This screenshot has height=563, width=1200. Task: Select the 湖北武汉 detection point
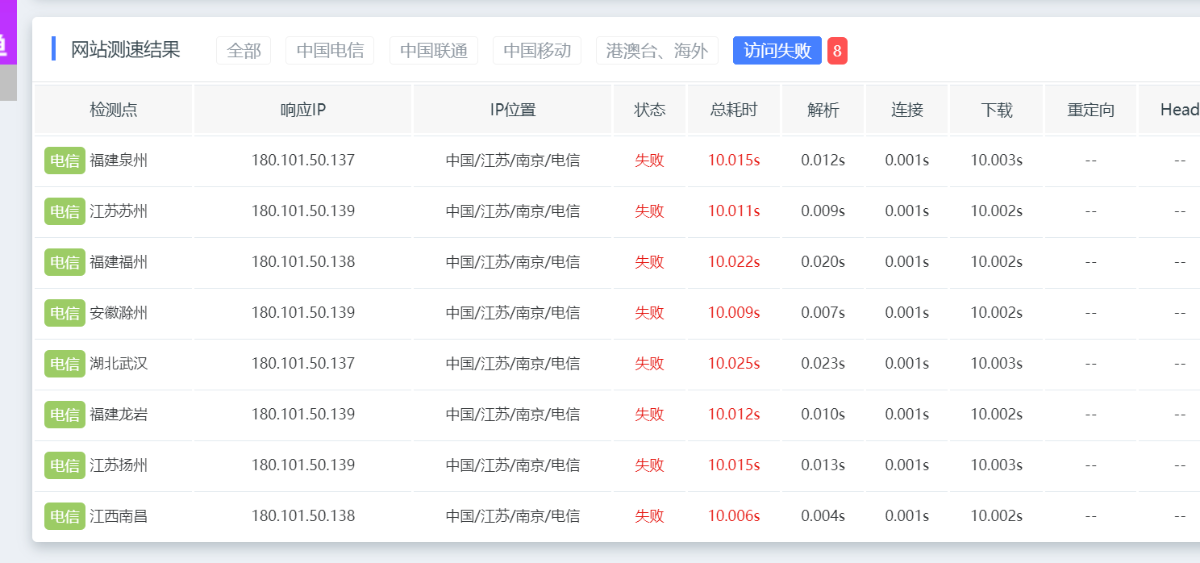pos(119,363)
